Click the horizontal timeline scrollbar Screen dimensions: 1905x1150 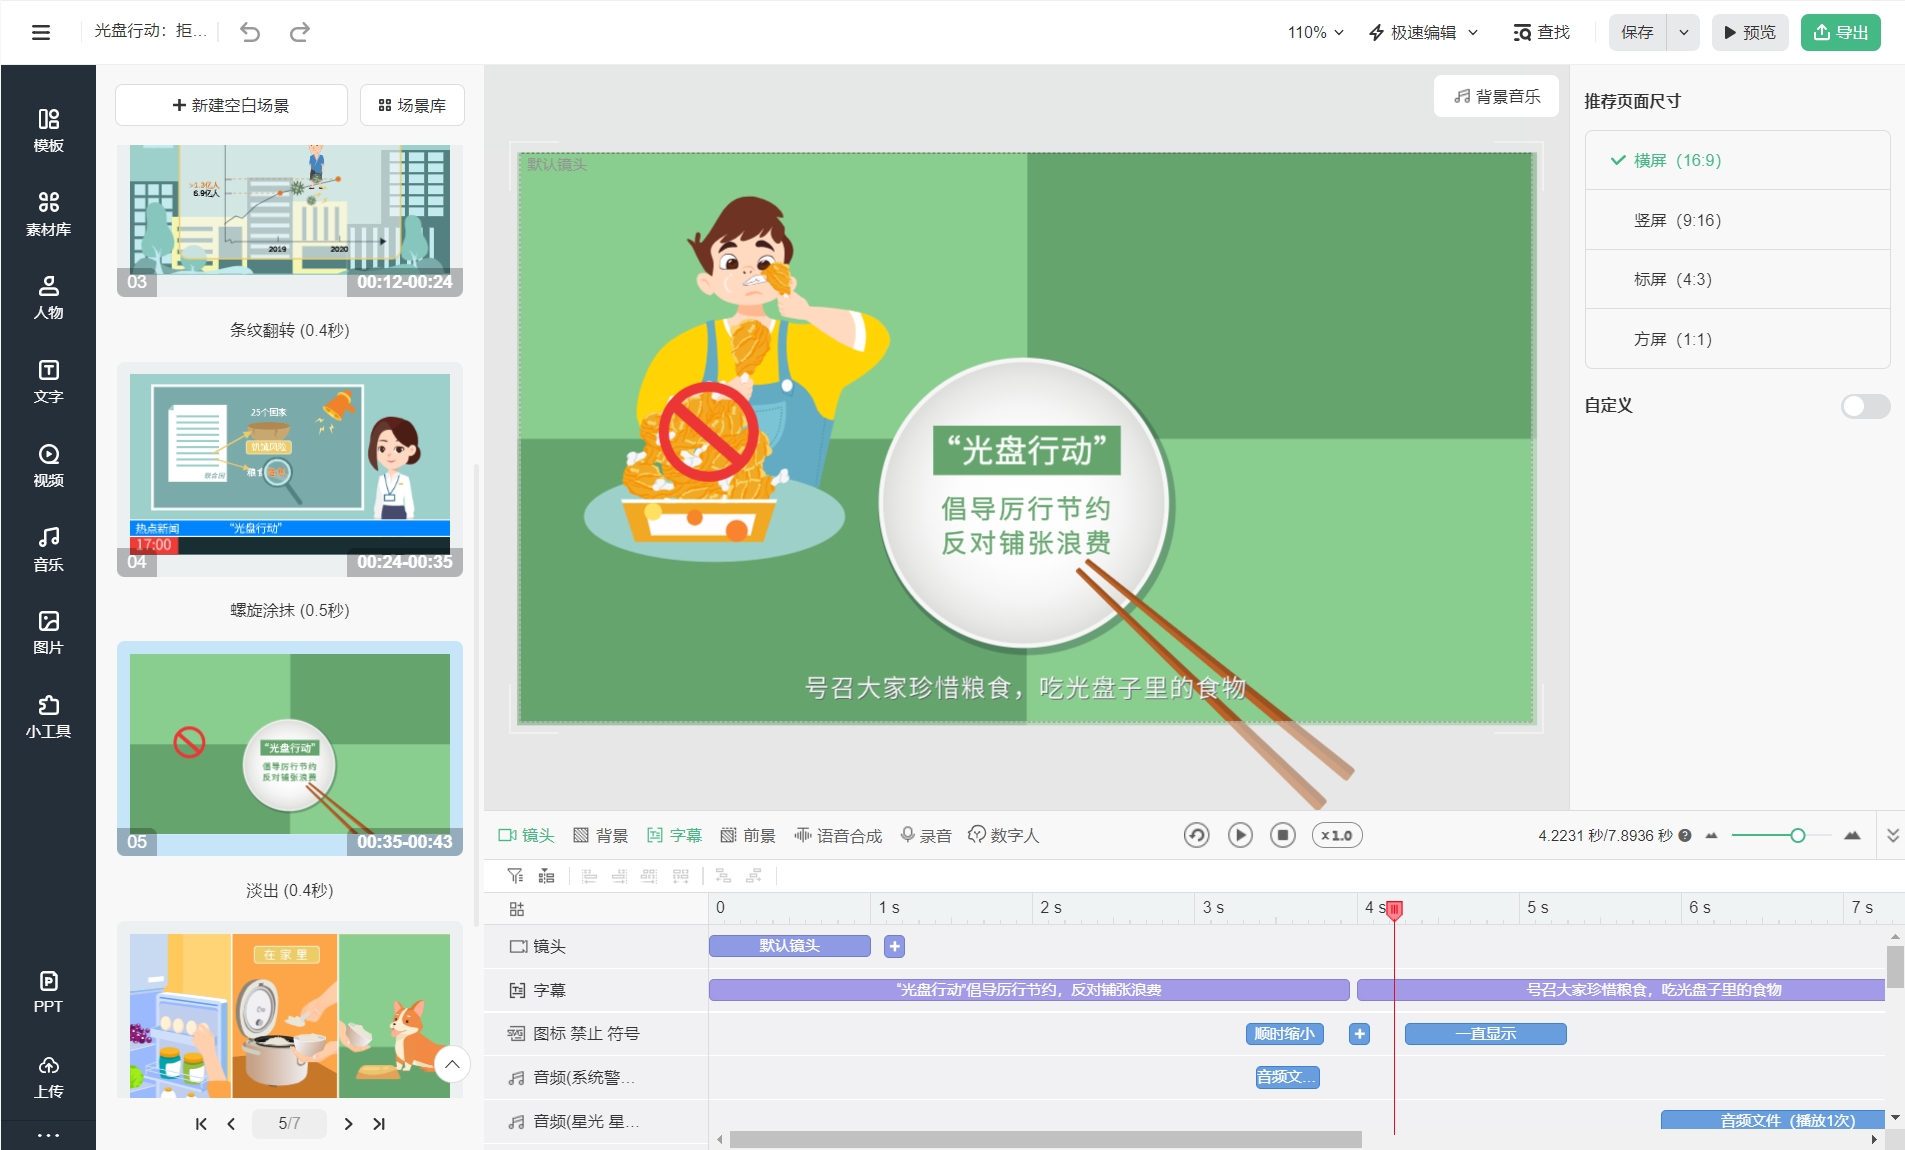pyautogui.click(x=1045, y=1139)
